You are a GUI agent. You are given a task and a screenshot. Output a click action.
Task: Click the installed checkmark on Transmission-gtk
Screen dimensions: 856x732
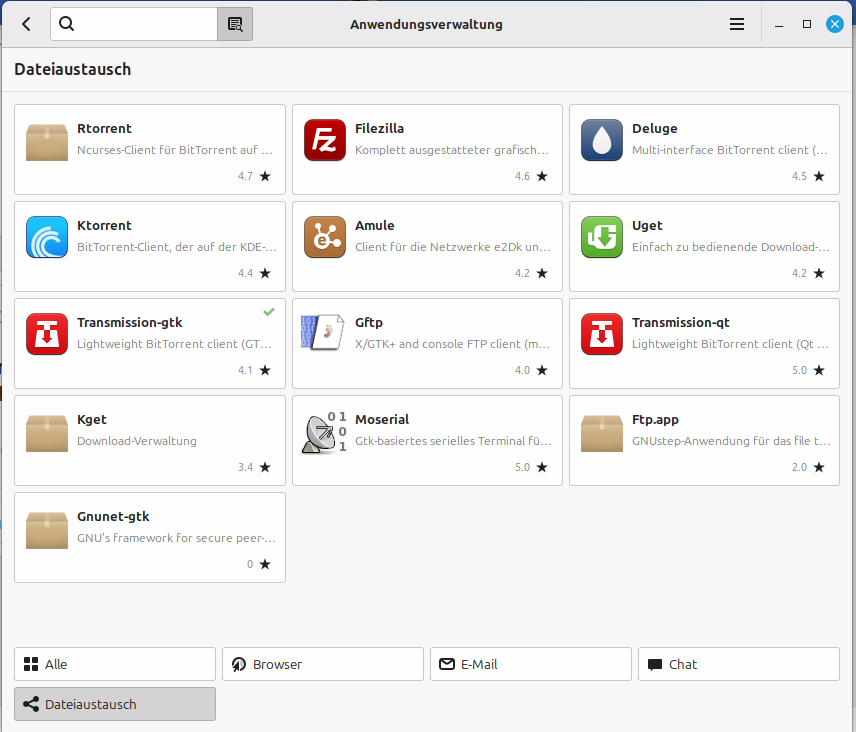[269, 312]
